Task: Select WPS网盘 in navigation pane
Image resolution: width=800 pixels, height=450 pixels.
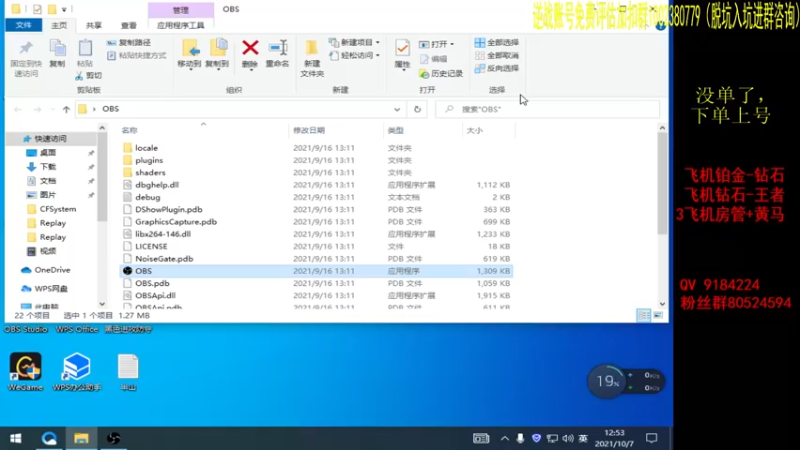Action: point(51,289)
